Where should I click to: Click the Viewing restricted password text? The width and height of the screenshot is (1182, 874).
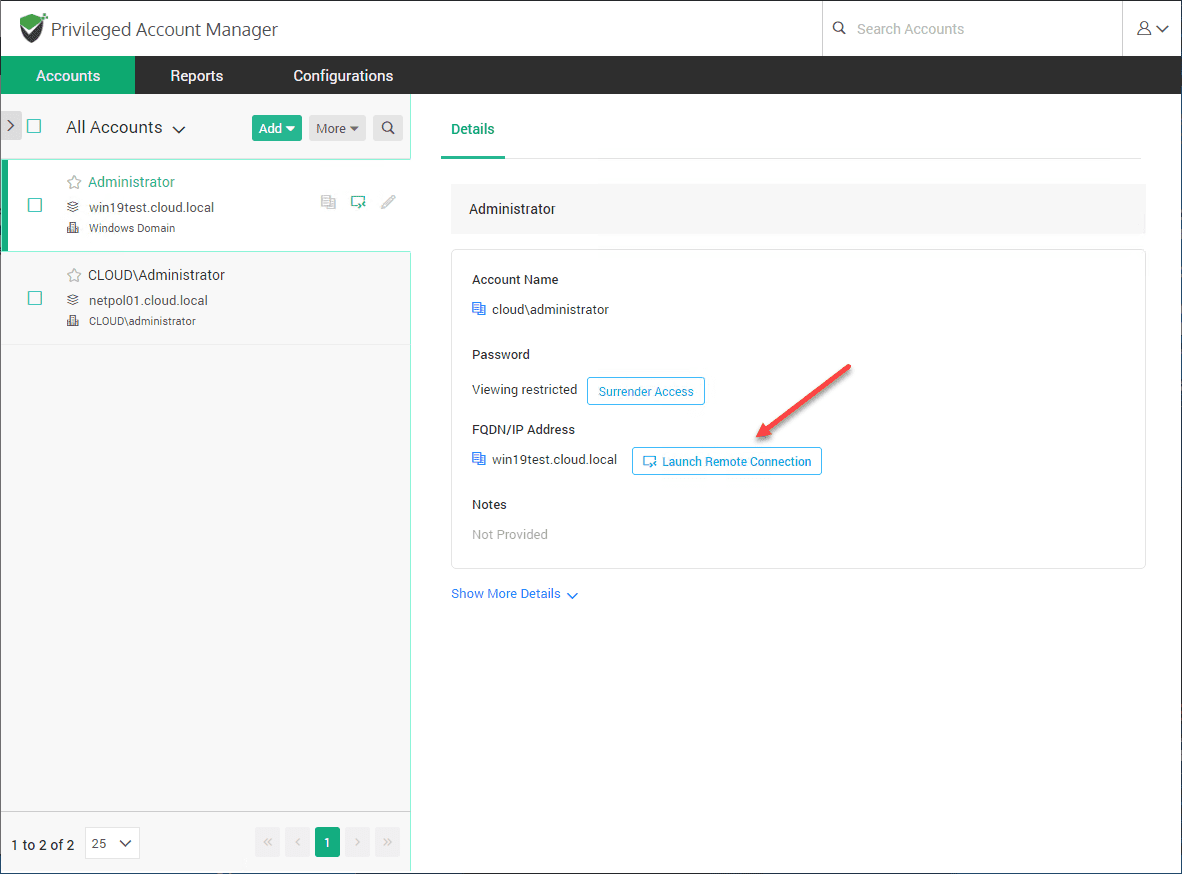(x=525, y=390)
